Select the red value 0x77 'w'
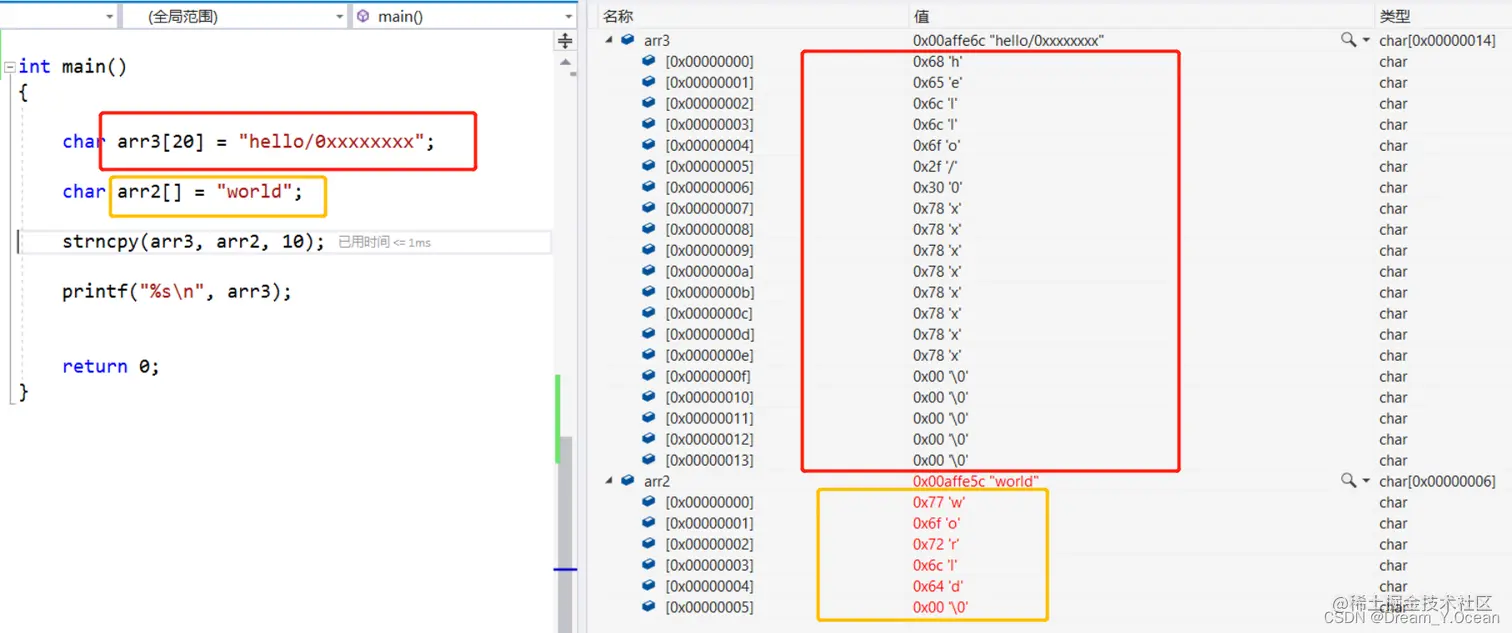This screenshot has width=1512, height=633. pos(939,502)
